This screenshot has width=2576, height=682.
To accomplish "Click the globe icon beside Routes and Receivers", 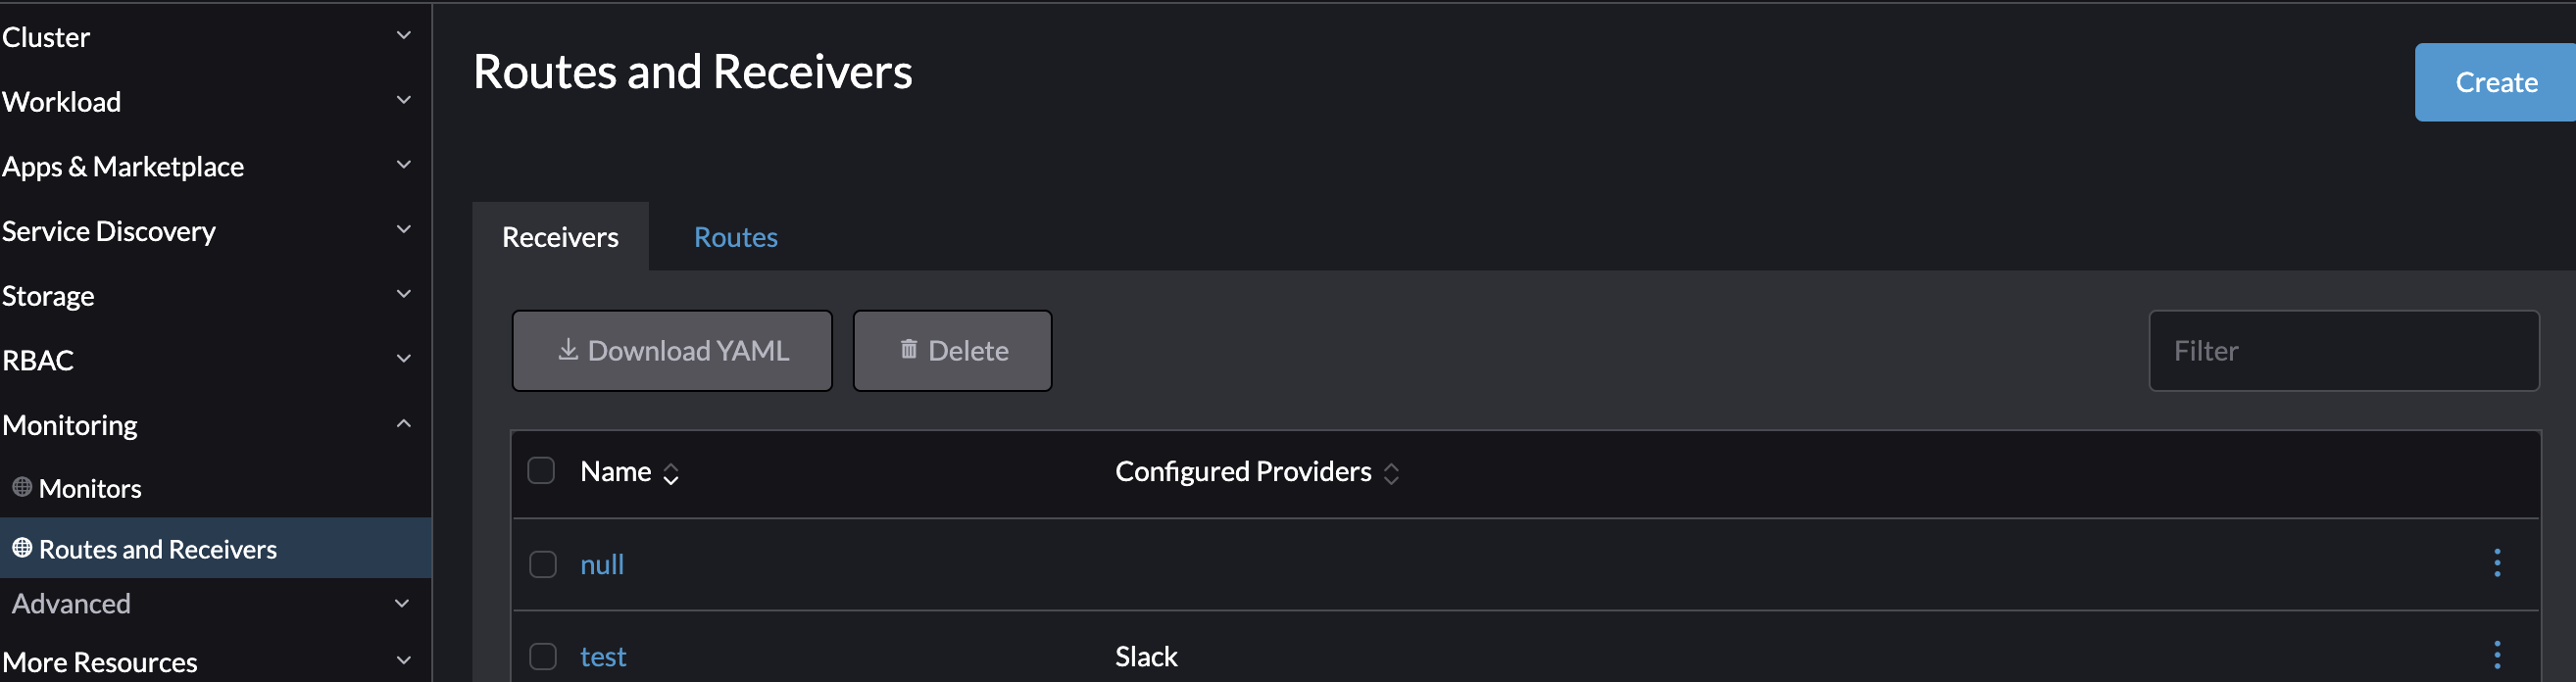I will click(21, 548).
